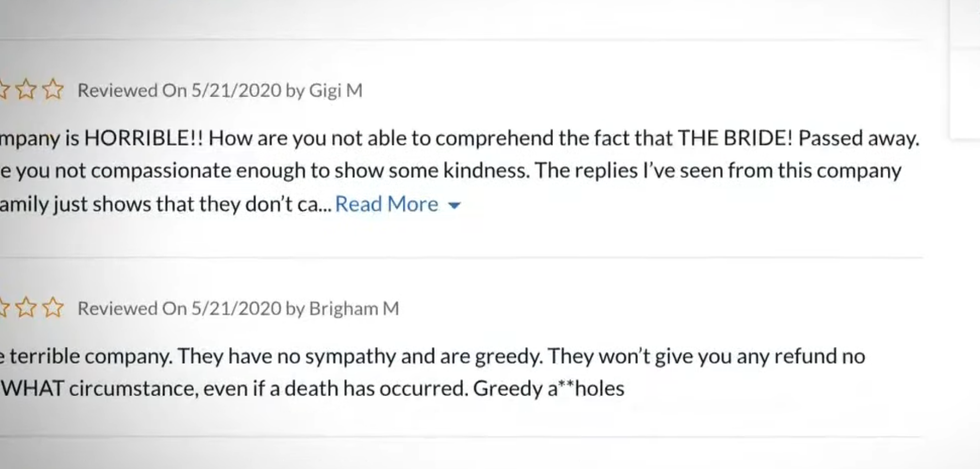Click the rightmost star in Brigham M's rating
The height and width of the screenshot is (469, 980).
click(54, 308)
